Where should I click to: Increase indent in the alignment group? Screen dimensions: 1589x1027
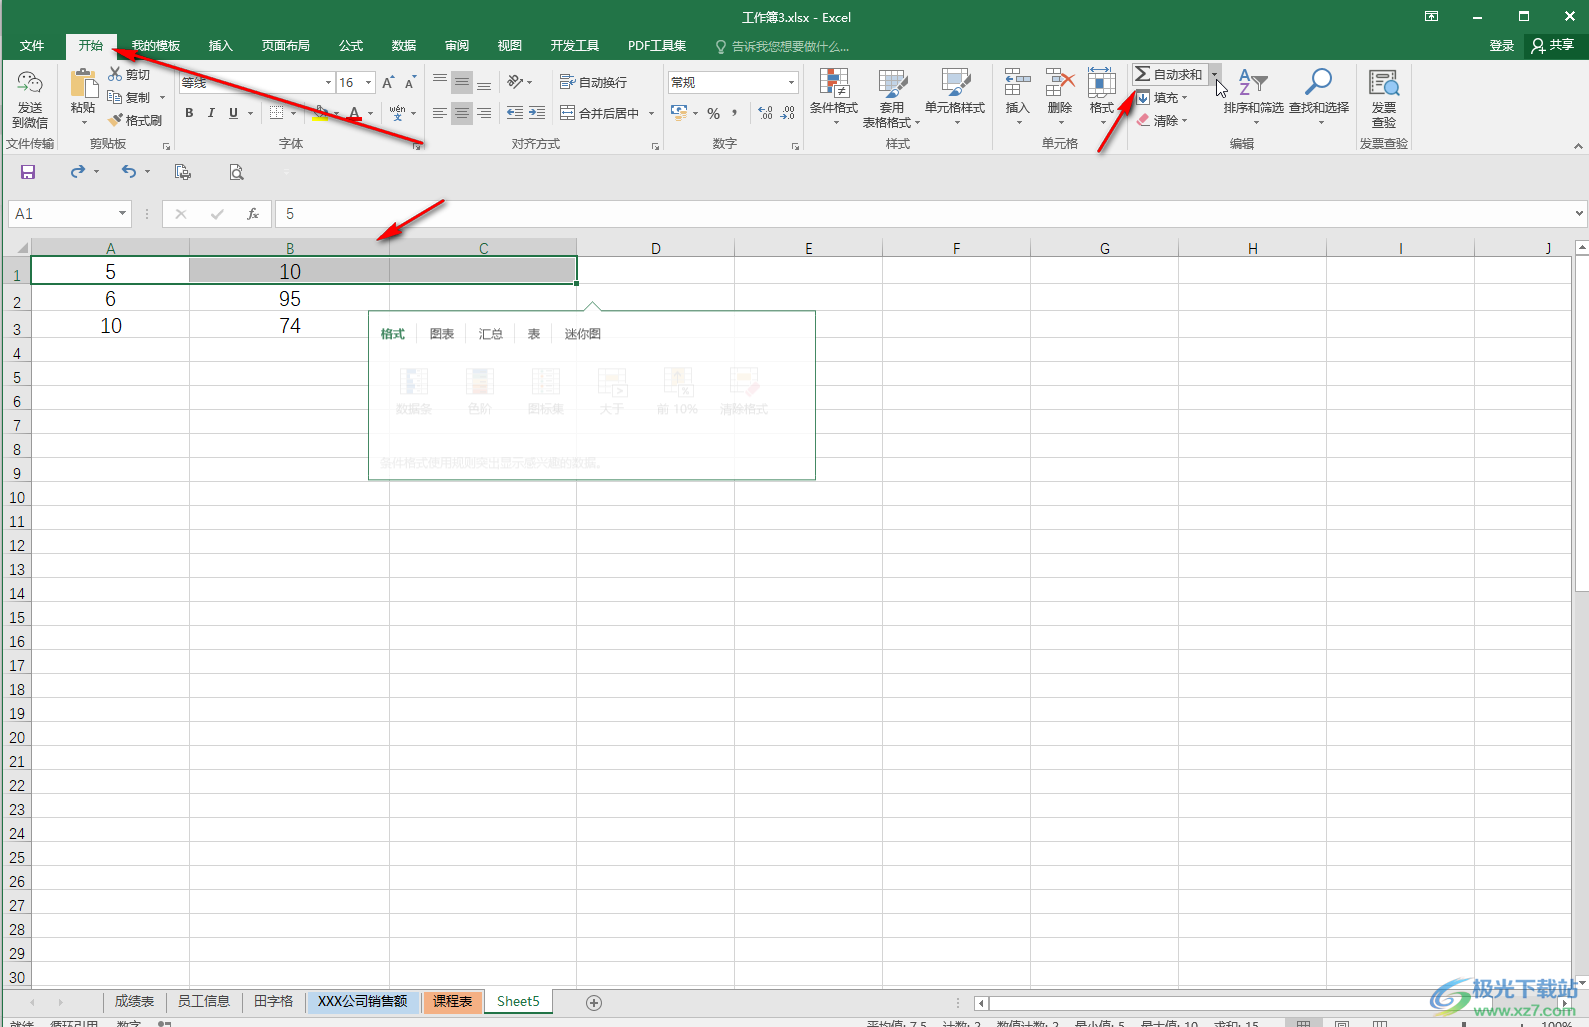(x=537, y=113)
